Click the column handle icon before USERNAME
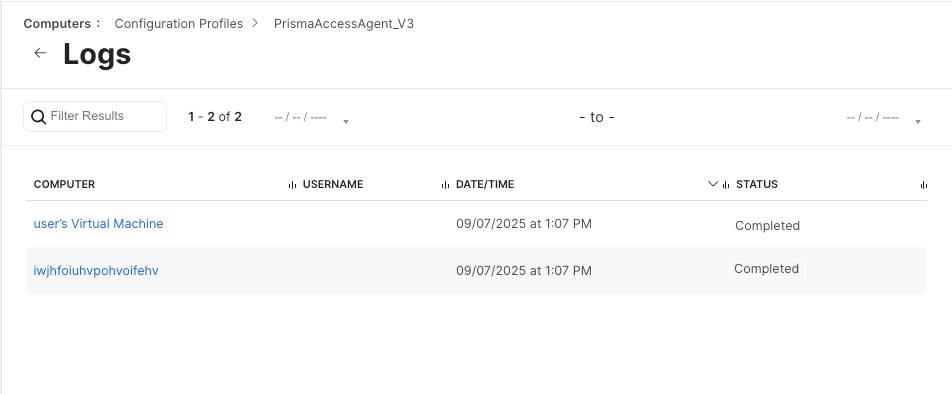Image resolution: width=952 pixels, height=394 pixels. point(292,185)
